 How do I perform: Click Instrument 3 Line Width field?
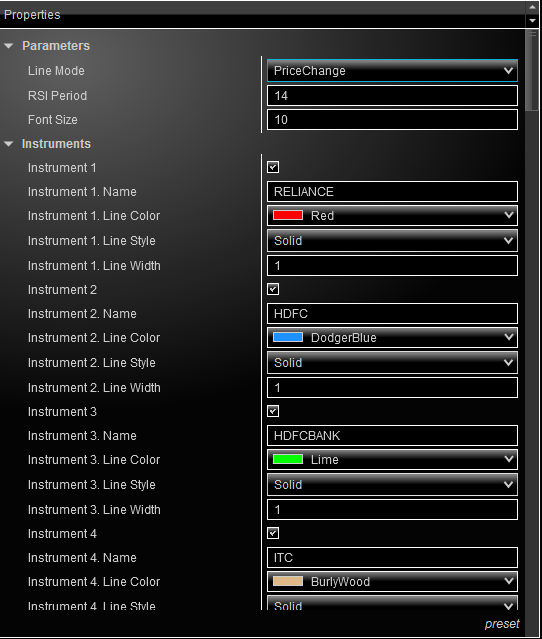(x=392, y=509)
